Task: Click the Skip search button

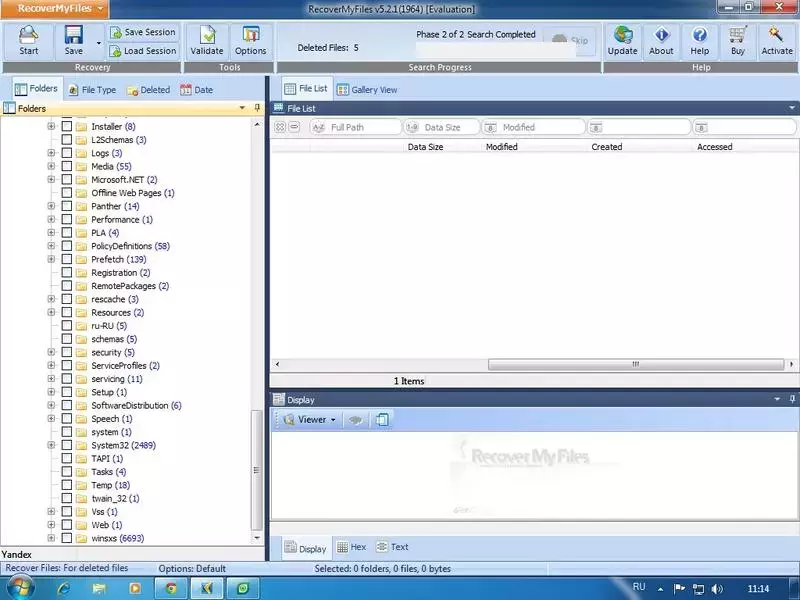Action: [x=570, y=40]
